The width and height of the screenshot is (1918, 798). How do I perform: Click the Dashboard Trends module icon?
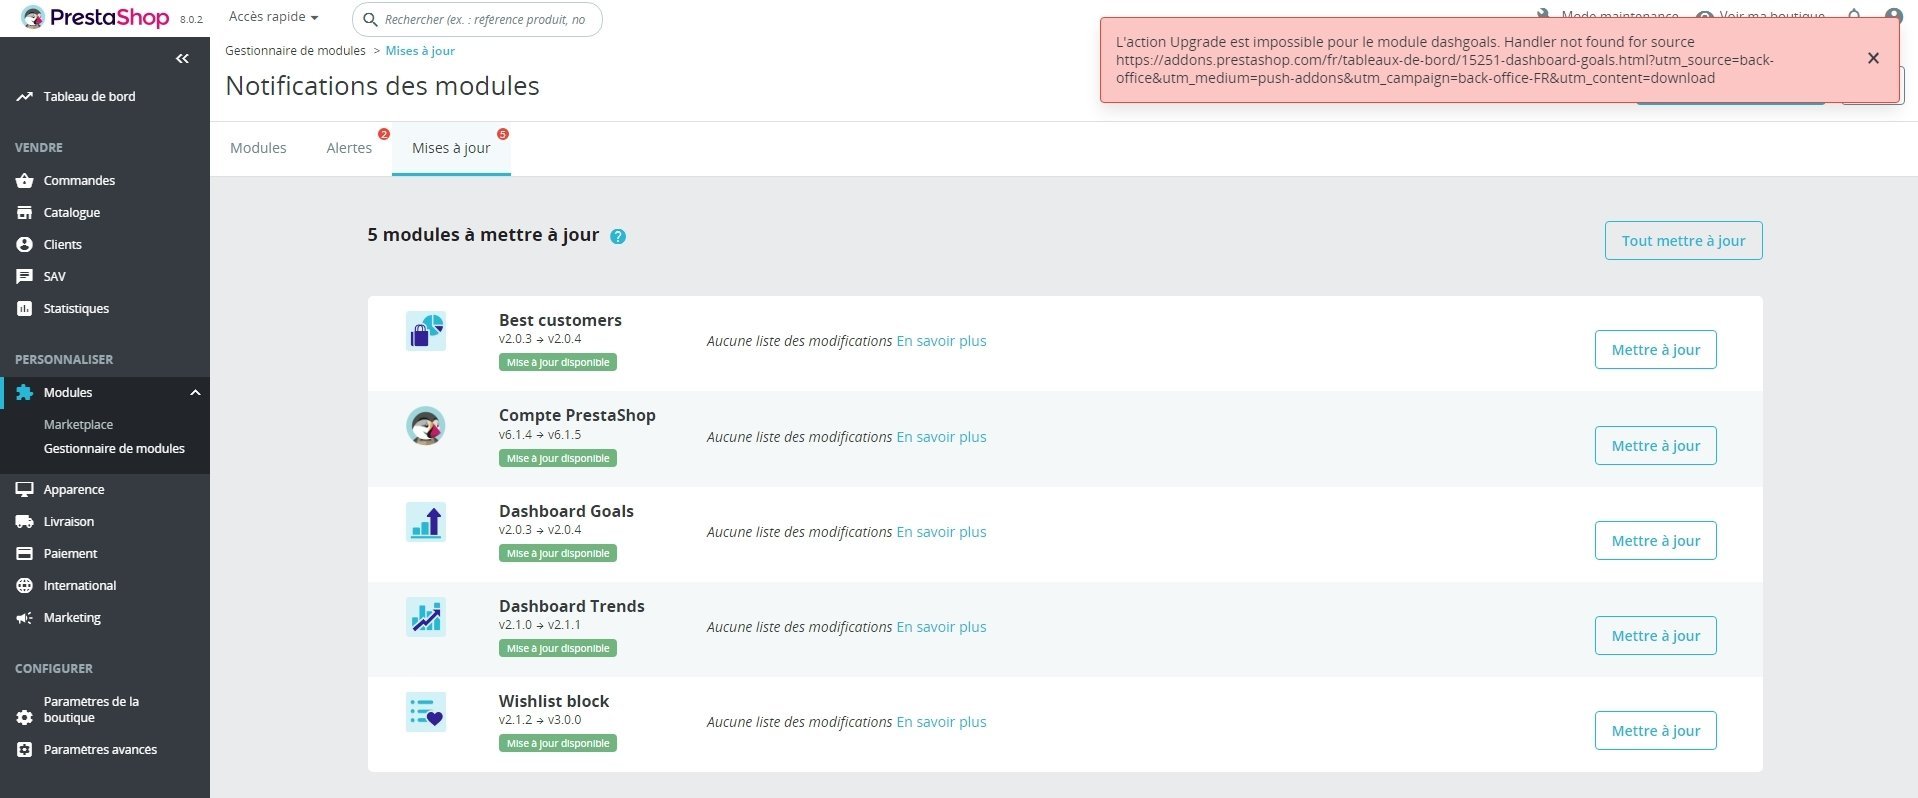(x=426, y=617)
